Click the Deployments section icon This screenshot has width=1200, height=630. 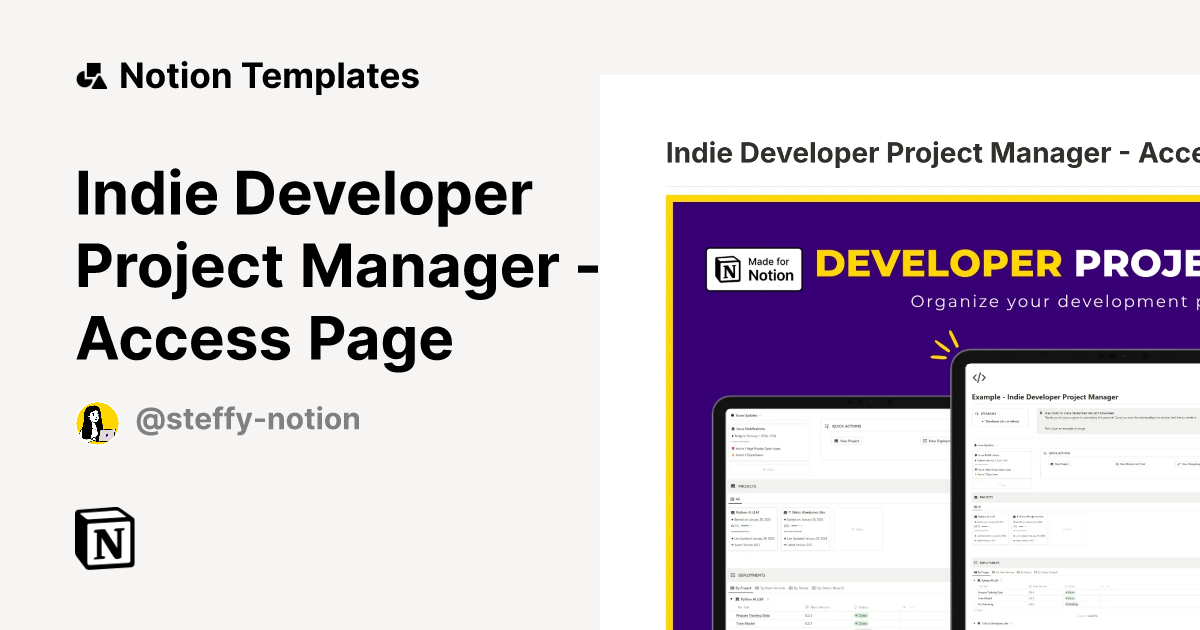733,575
